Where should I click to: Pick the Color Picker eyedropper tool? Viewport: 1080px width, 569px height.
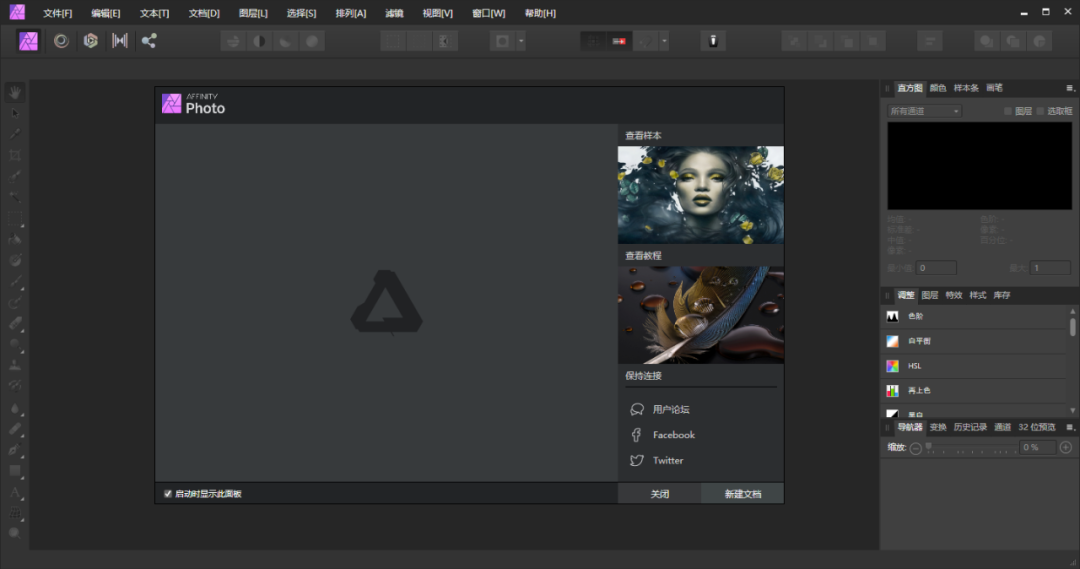(14, 134)
